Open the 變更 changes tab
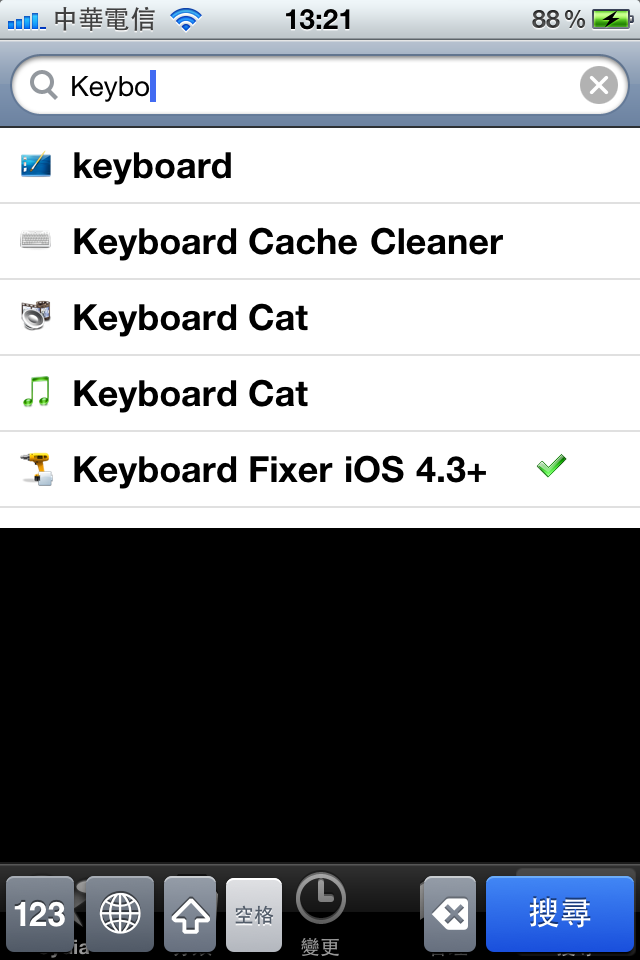The width and height of the screenshot is (640, 960). click(320, 913)
